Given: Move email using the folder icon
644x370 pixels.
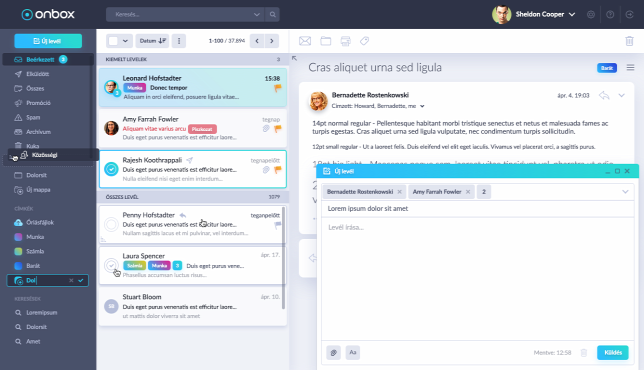Looking at the screenshot, I should [326, 41].
